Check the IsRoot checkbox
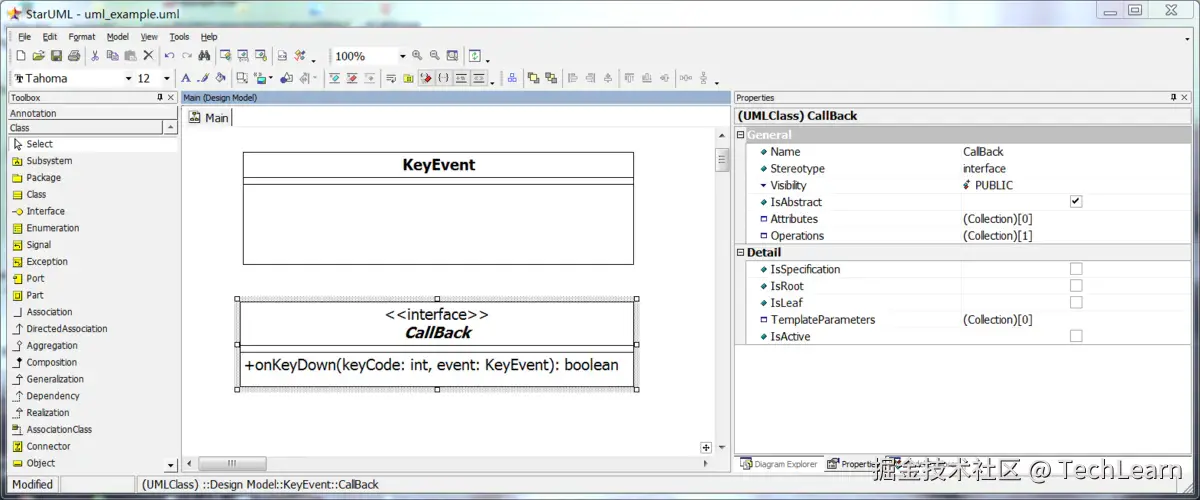 [1076, 286]
